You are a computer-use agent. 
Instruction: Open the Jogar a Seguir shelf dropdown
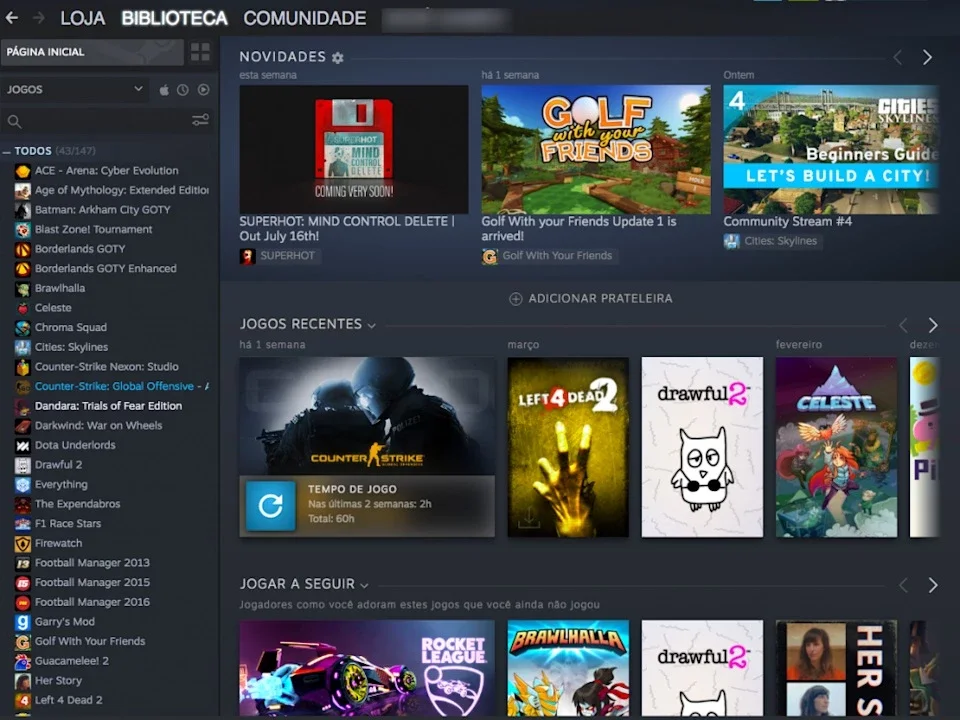(x=364, y=586)
